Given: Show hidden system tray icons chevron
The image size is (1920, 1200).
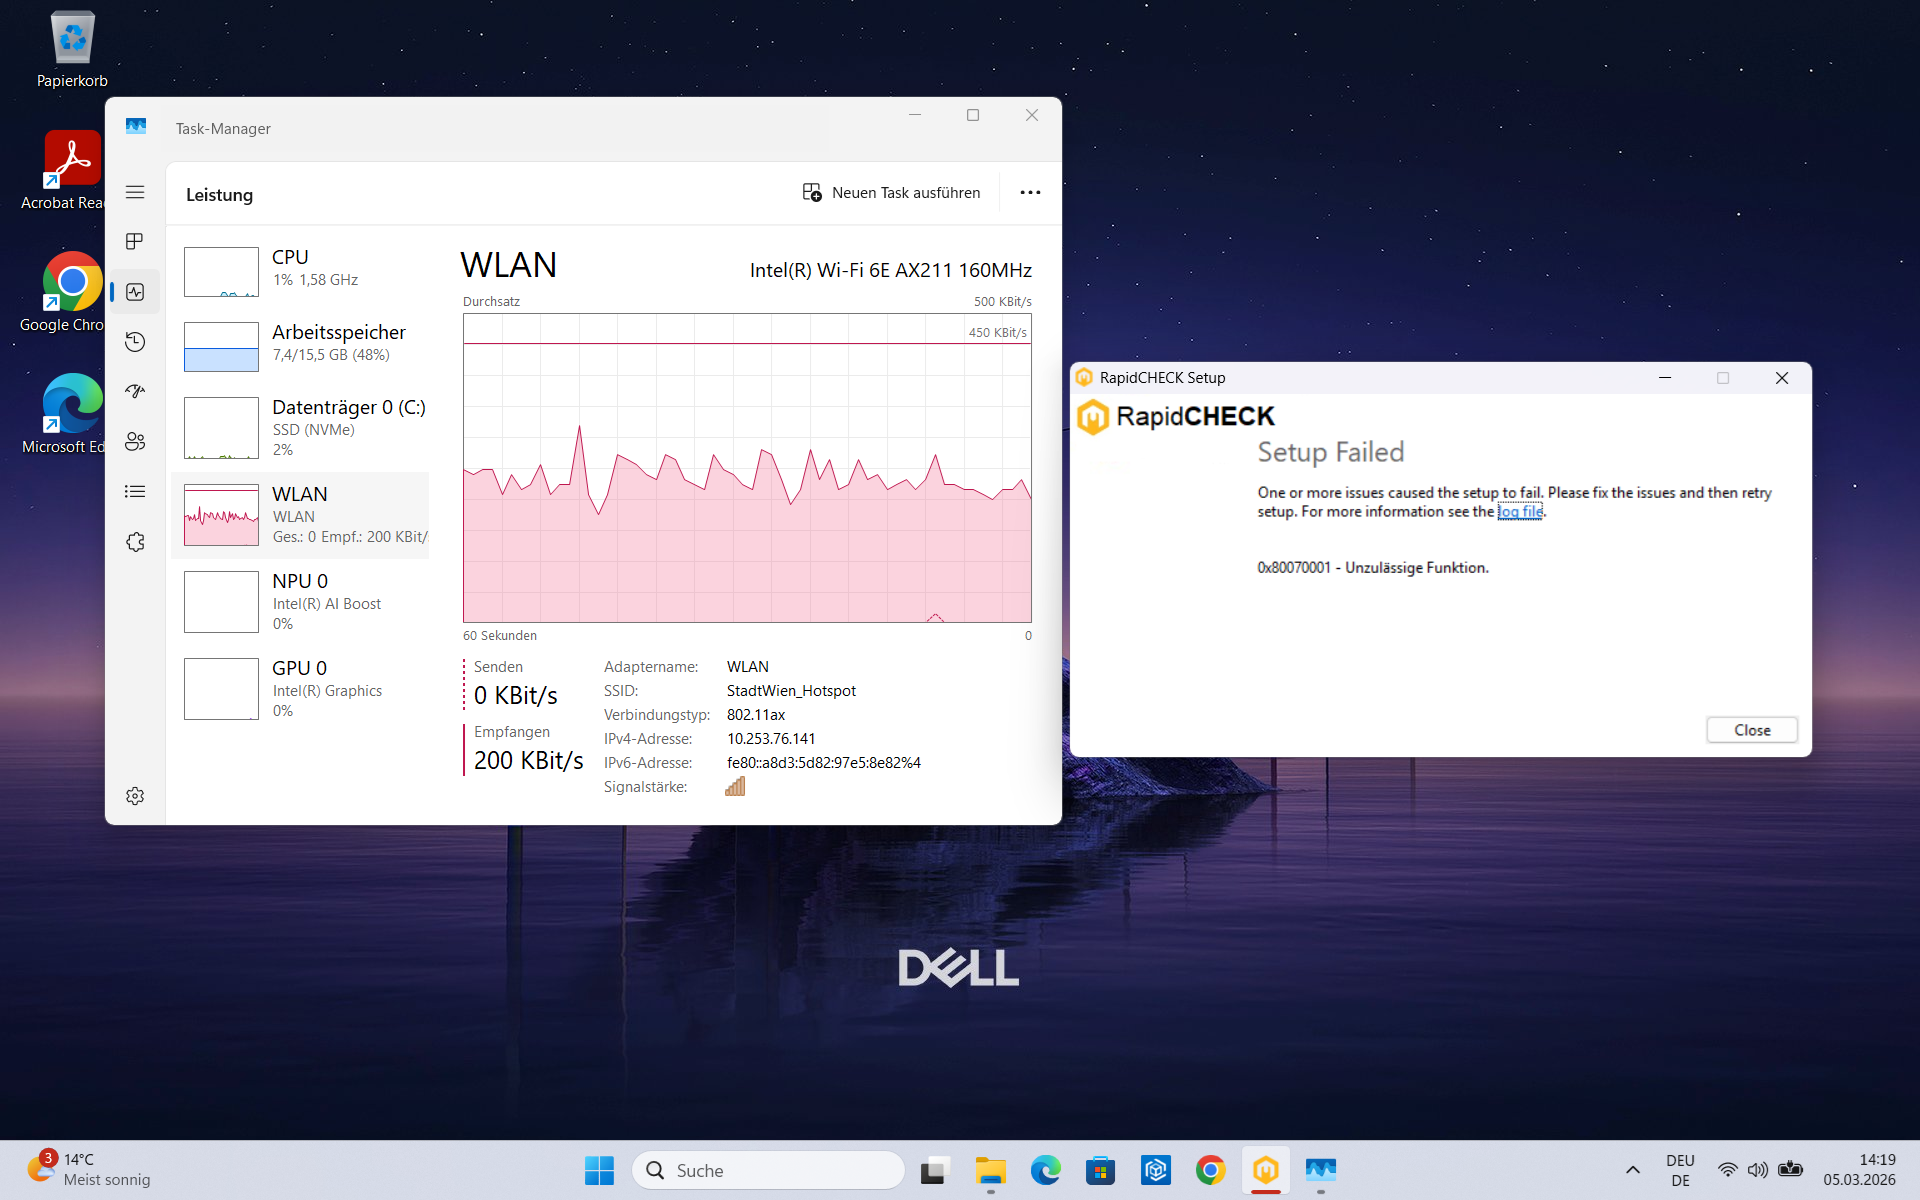Looking at the screenshot, I should coord(1632,1170).
